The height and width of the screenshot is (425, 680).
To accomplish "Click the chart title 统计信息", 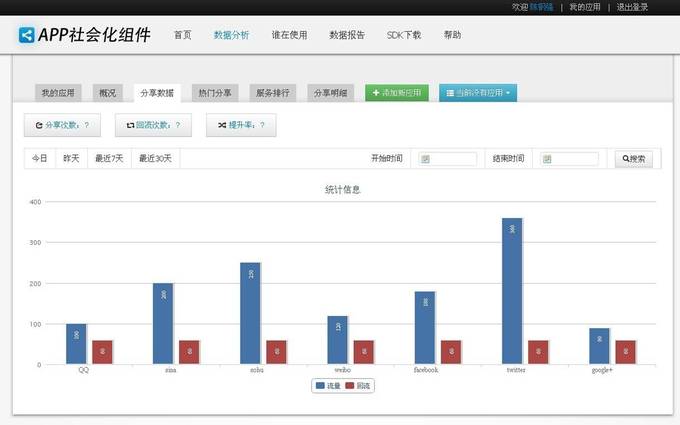I will [343, 190].
